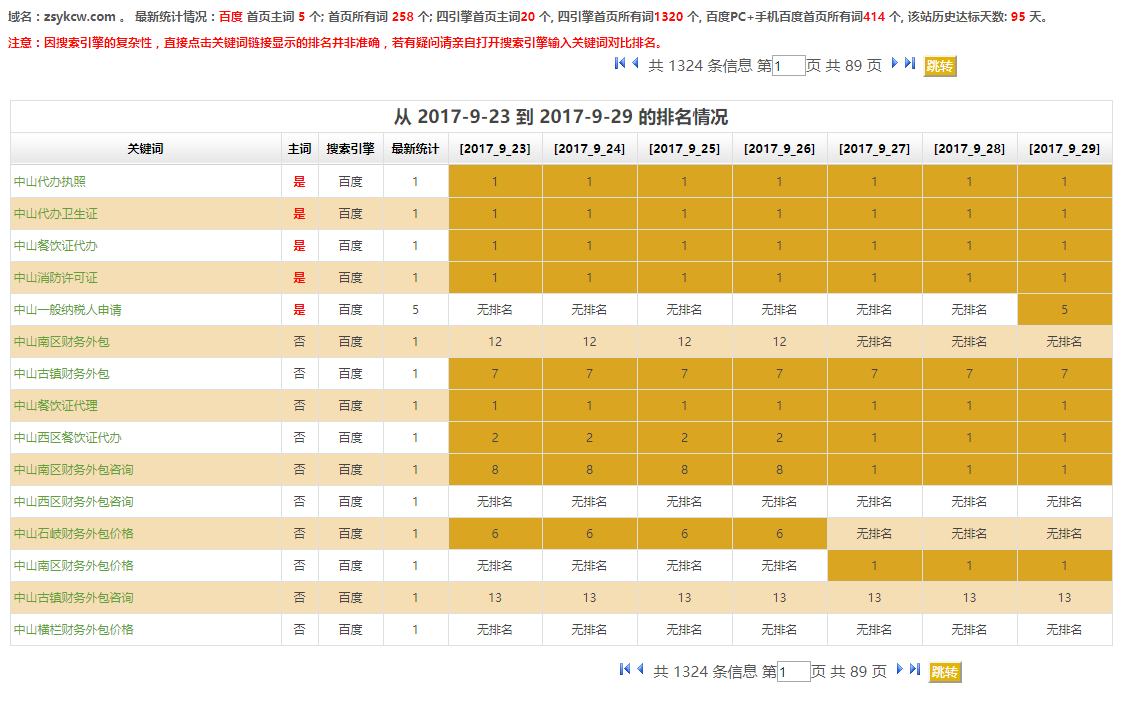Click the [2017_9_29] column header
Viewport: 1122px width, 715px height.
point(1064,149)
